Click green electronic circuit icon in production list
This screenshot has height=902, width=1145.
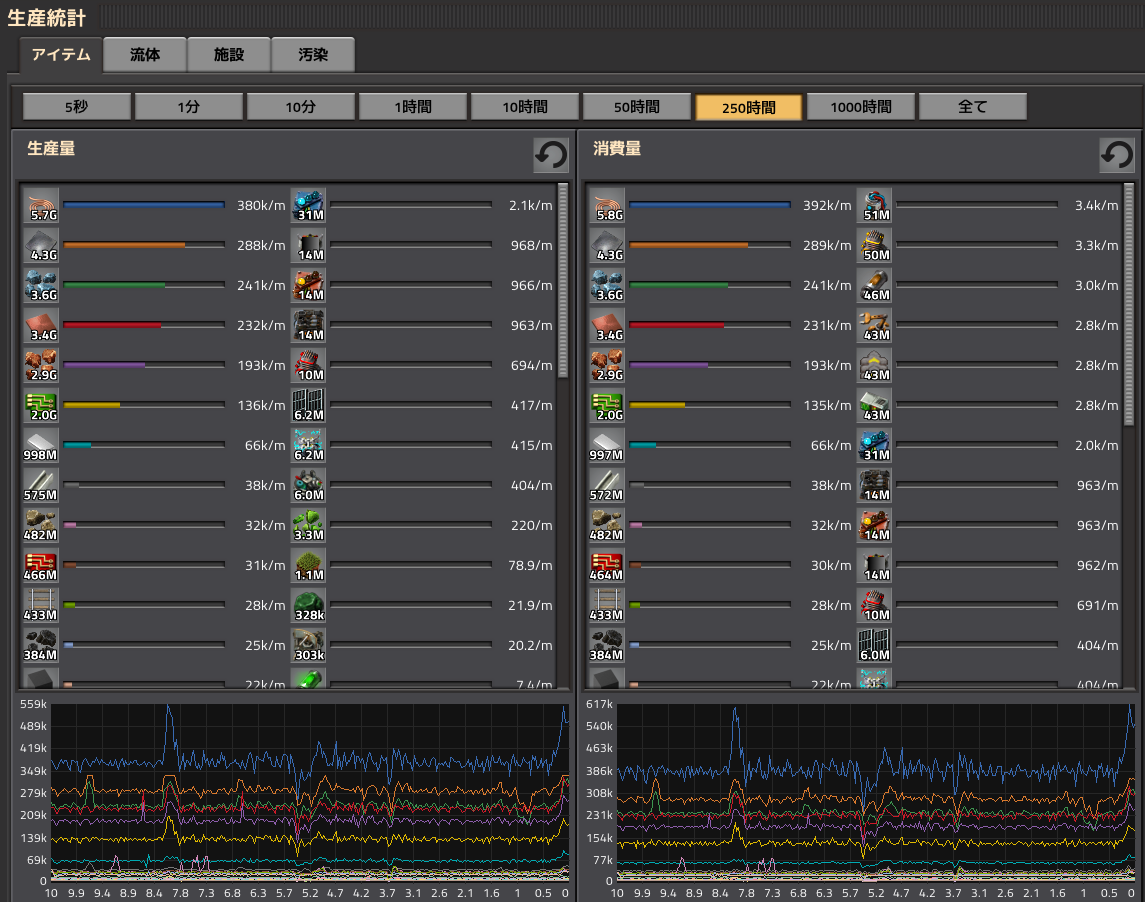42,406
